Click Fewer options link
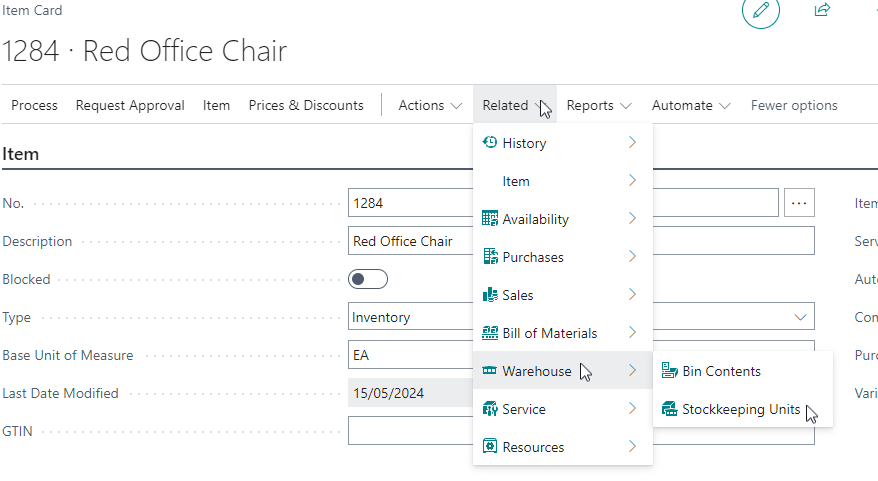The image size is (878, 481). pos(794,105)
